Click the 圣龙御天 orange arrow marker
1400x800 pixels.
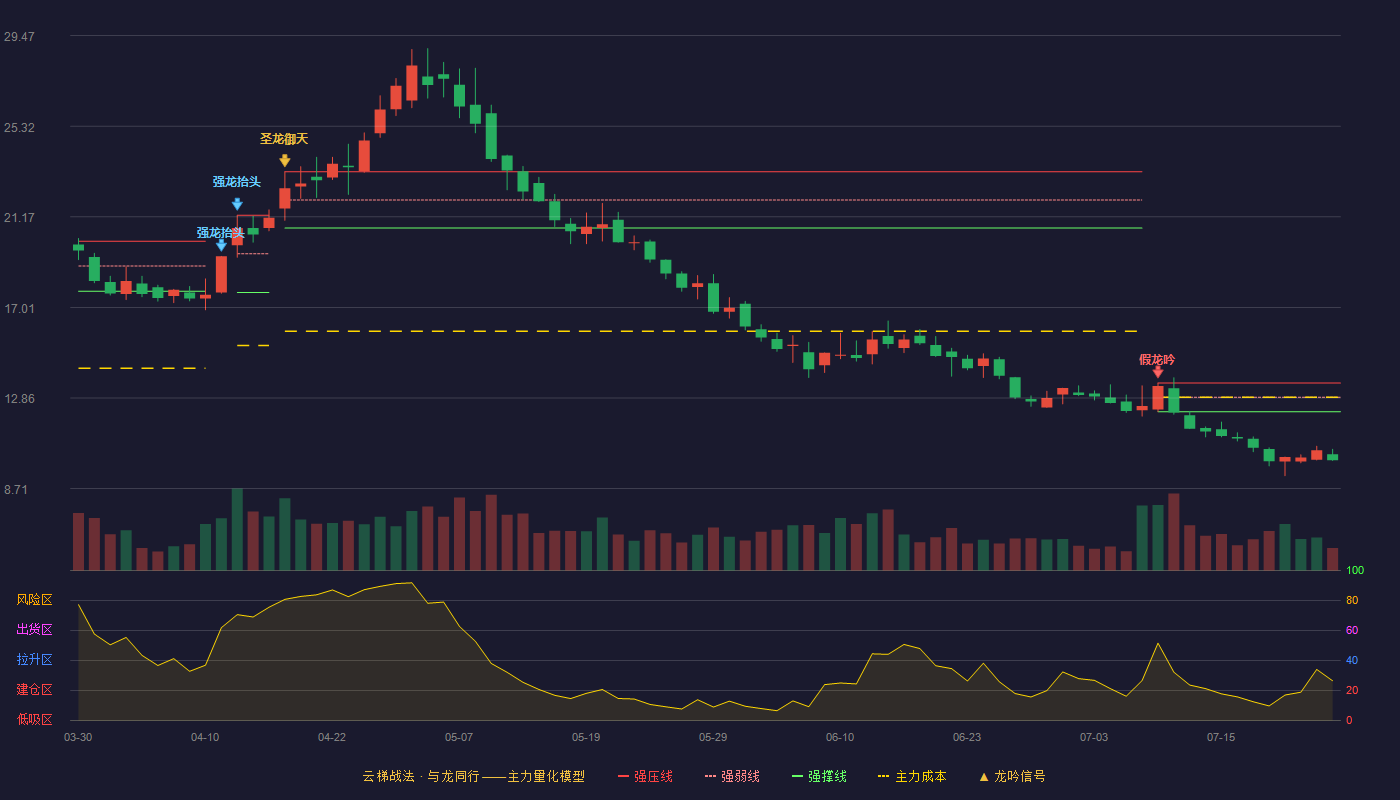click(285, 160)
